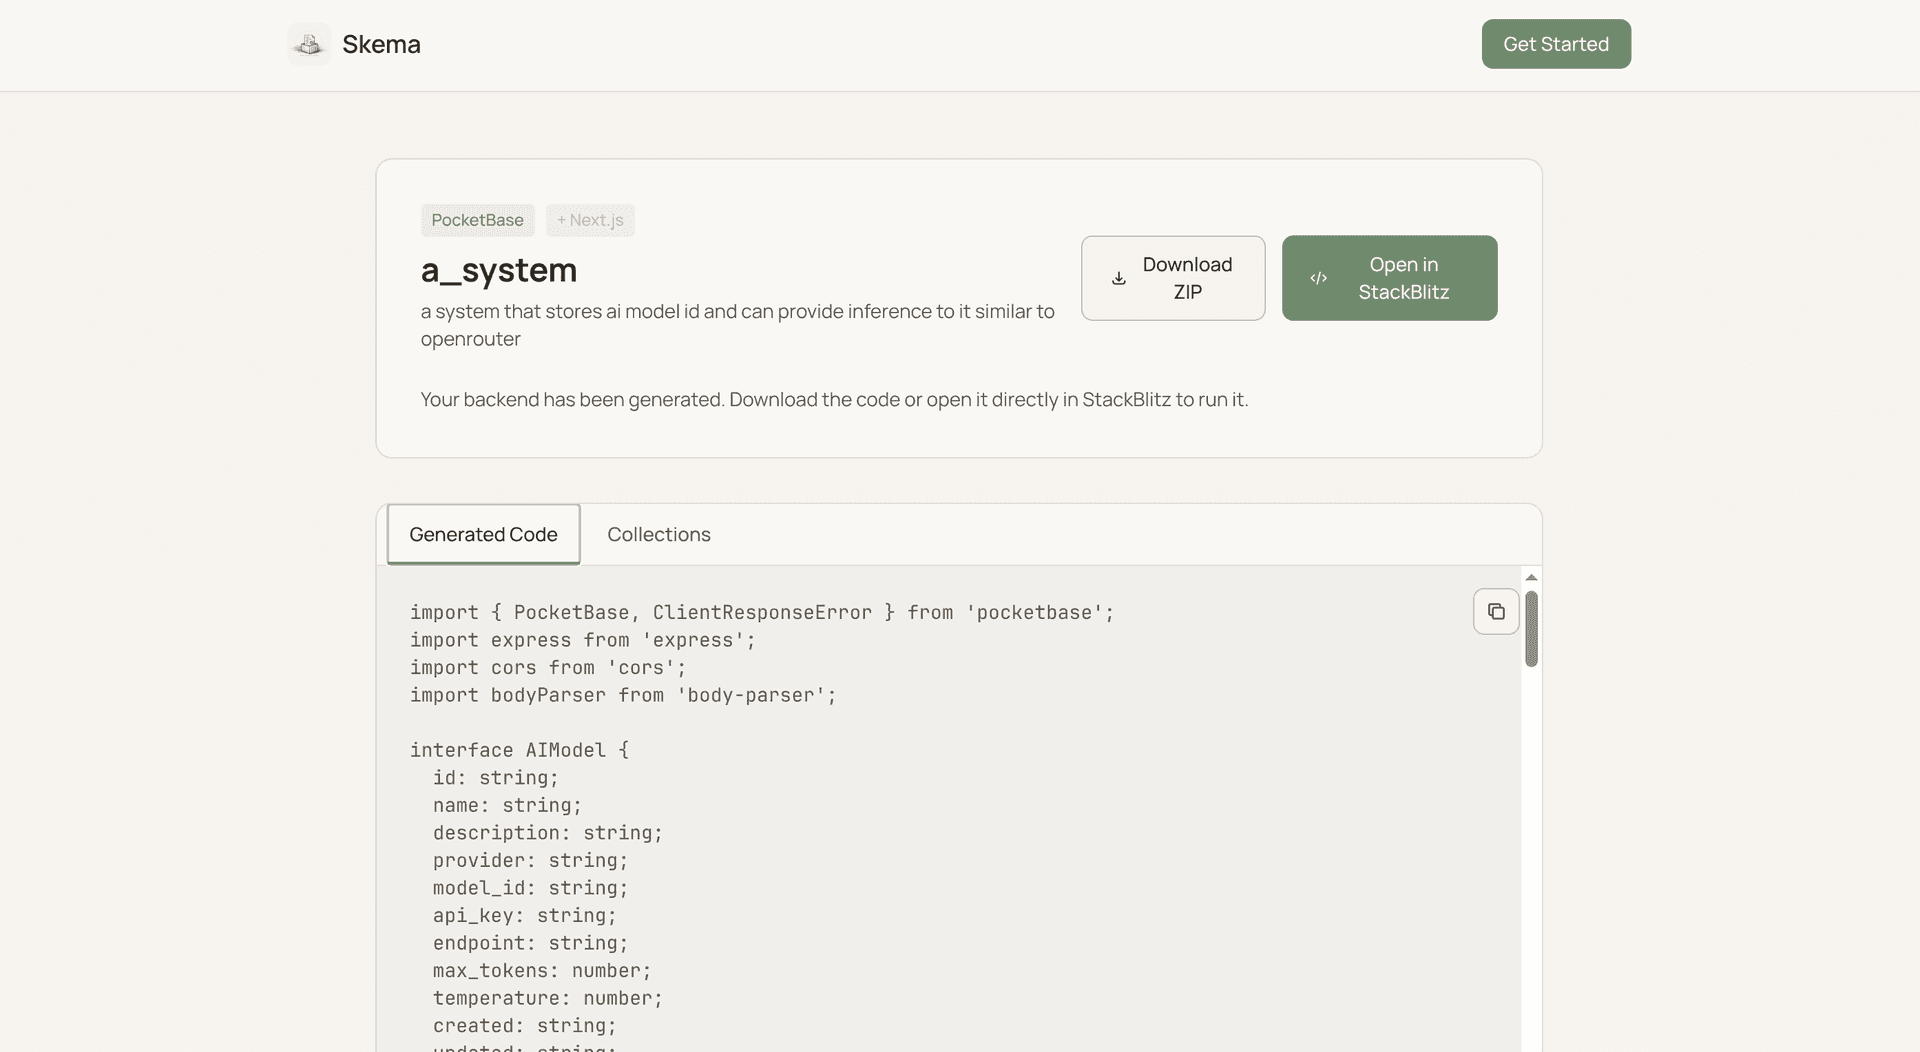Click the 'max_tokens: number;' line
1920x1052 pixels.
point(542,970)
